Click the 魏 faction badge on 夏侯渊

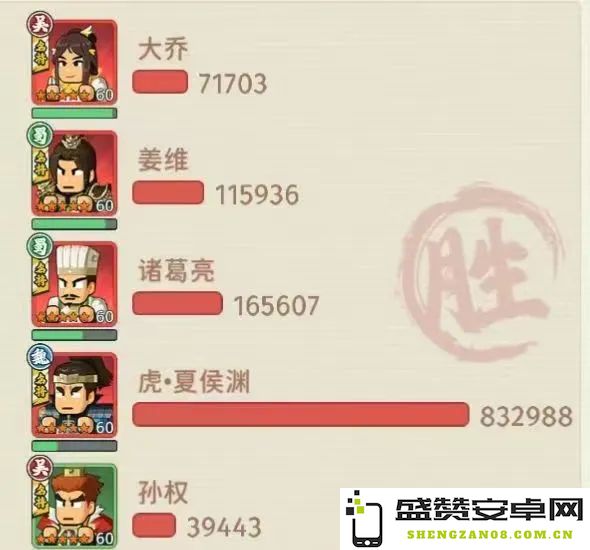click(40, 357)
